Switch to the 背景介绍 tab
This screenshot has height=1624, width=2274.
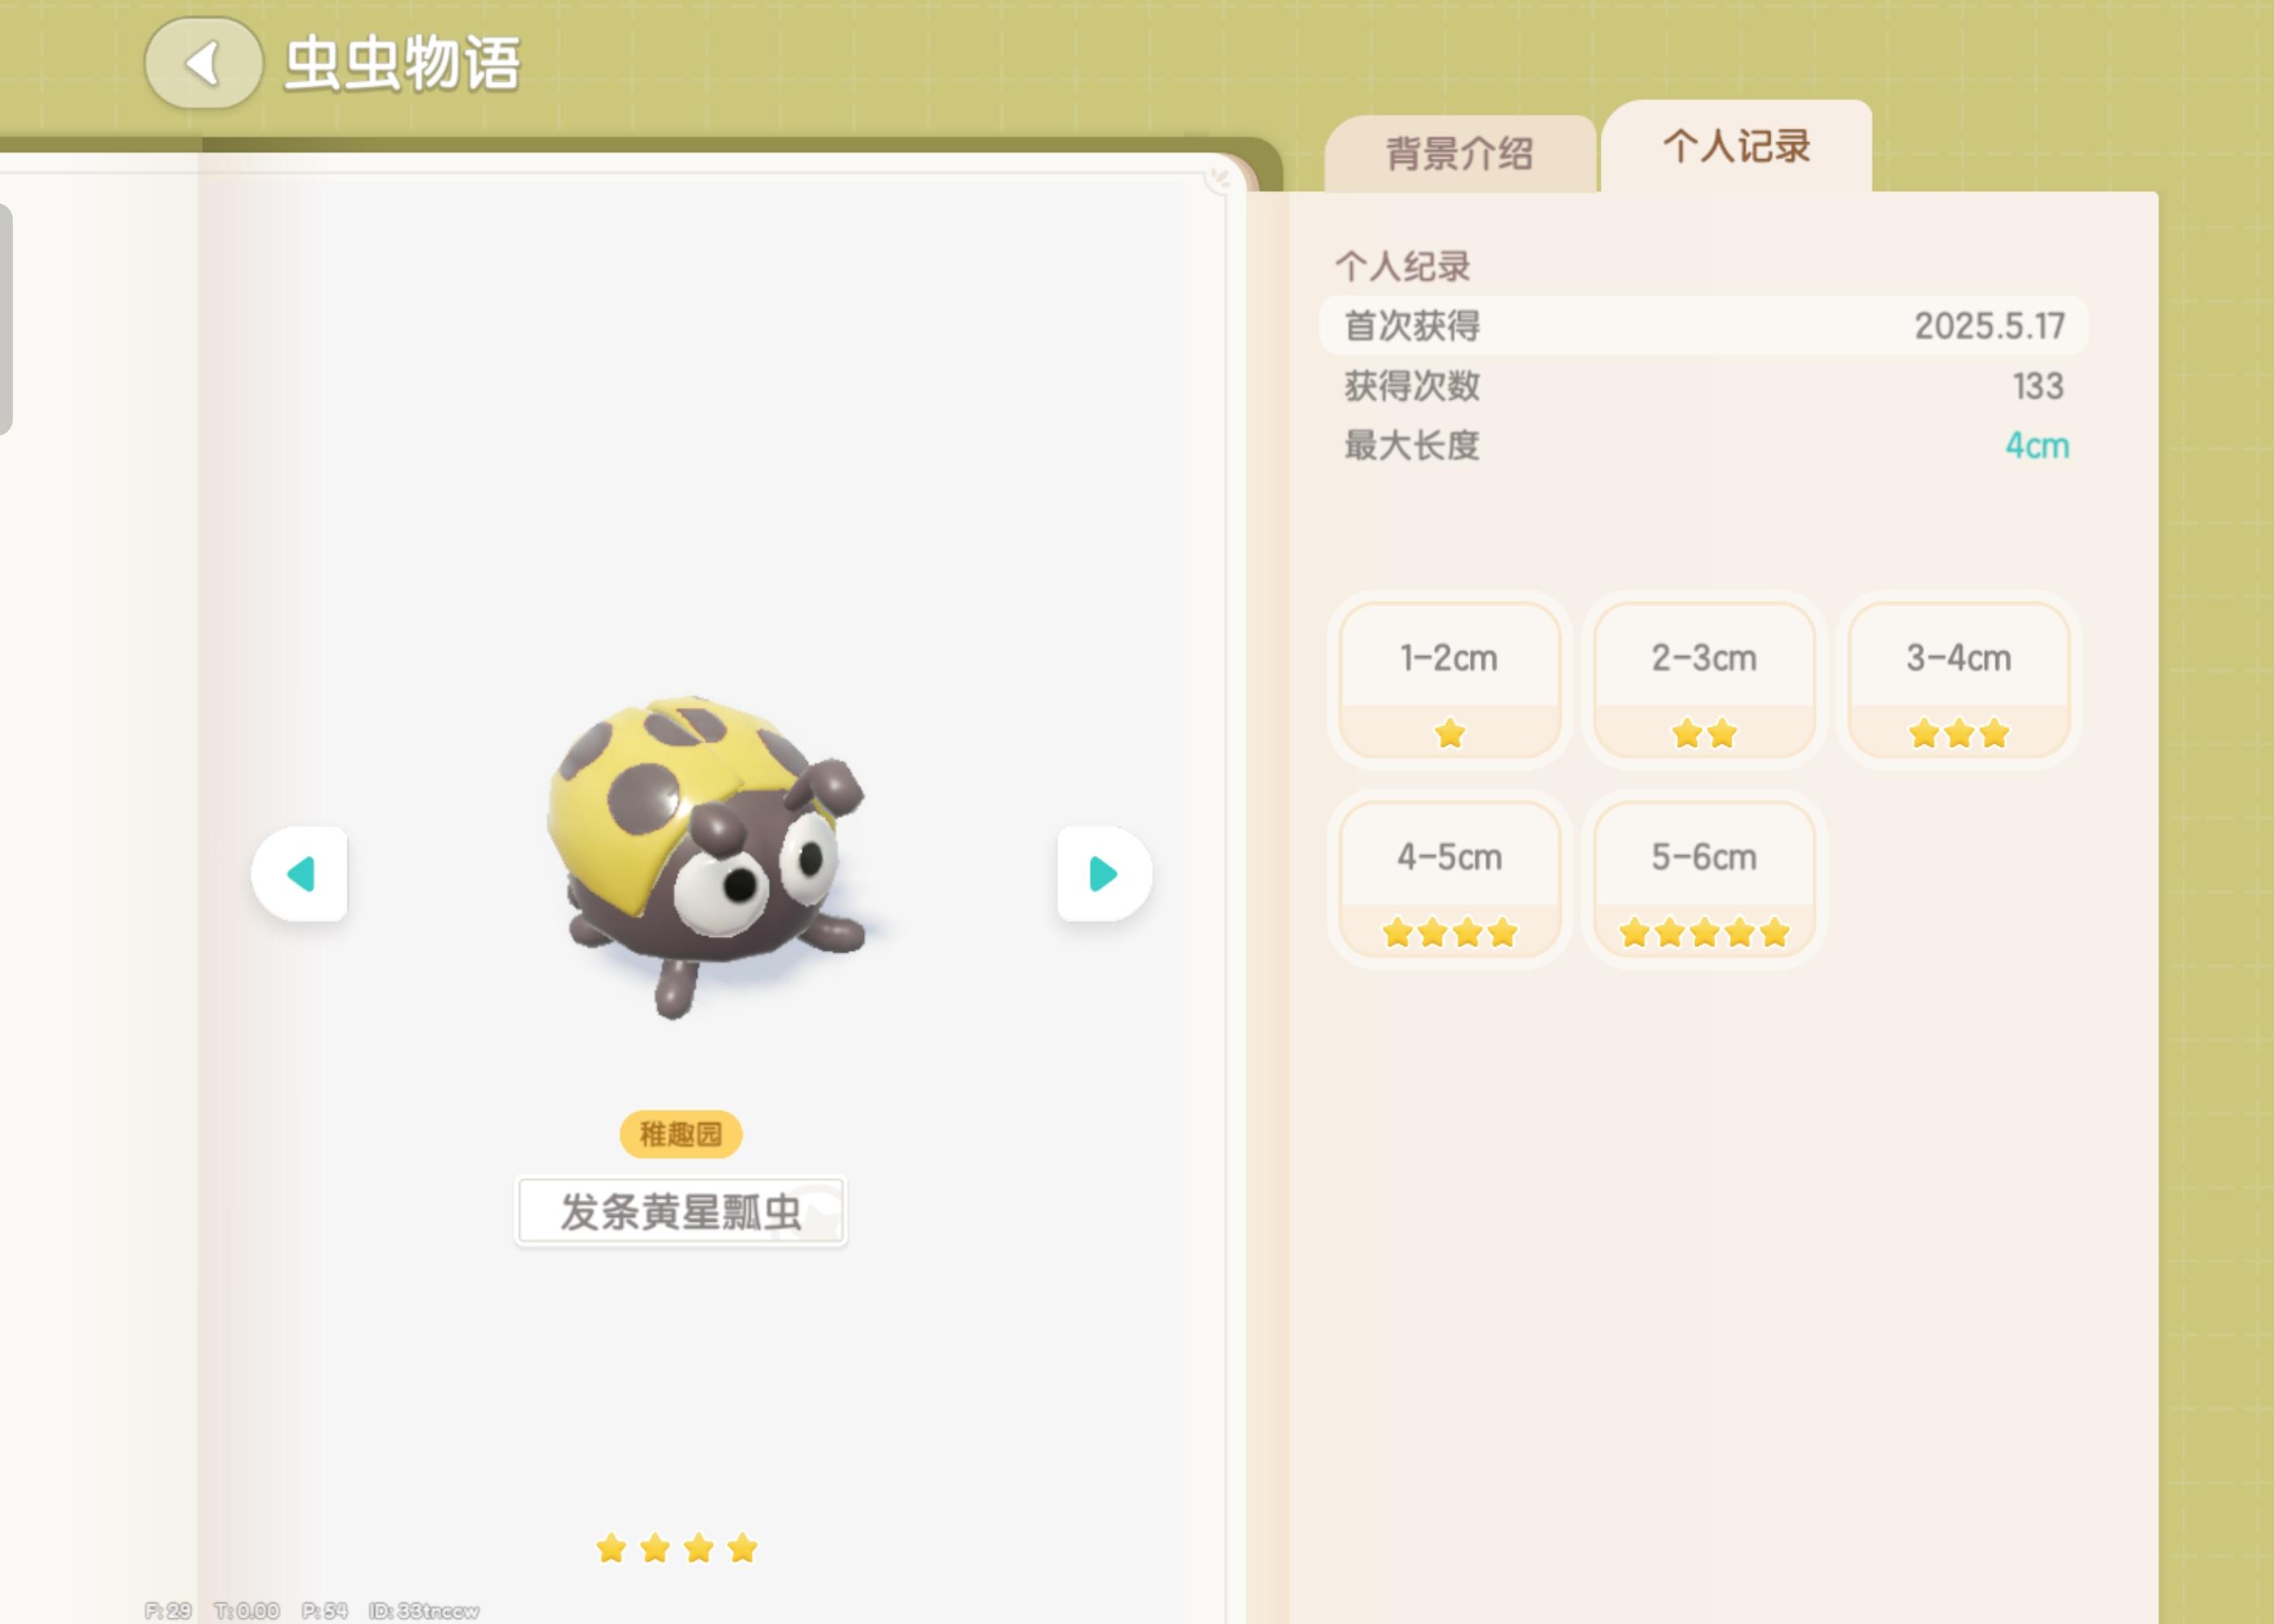[1459, 153]
